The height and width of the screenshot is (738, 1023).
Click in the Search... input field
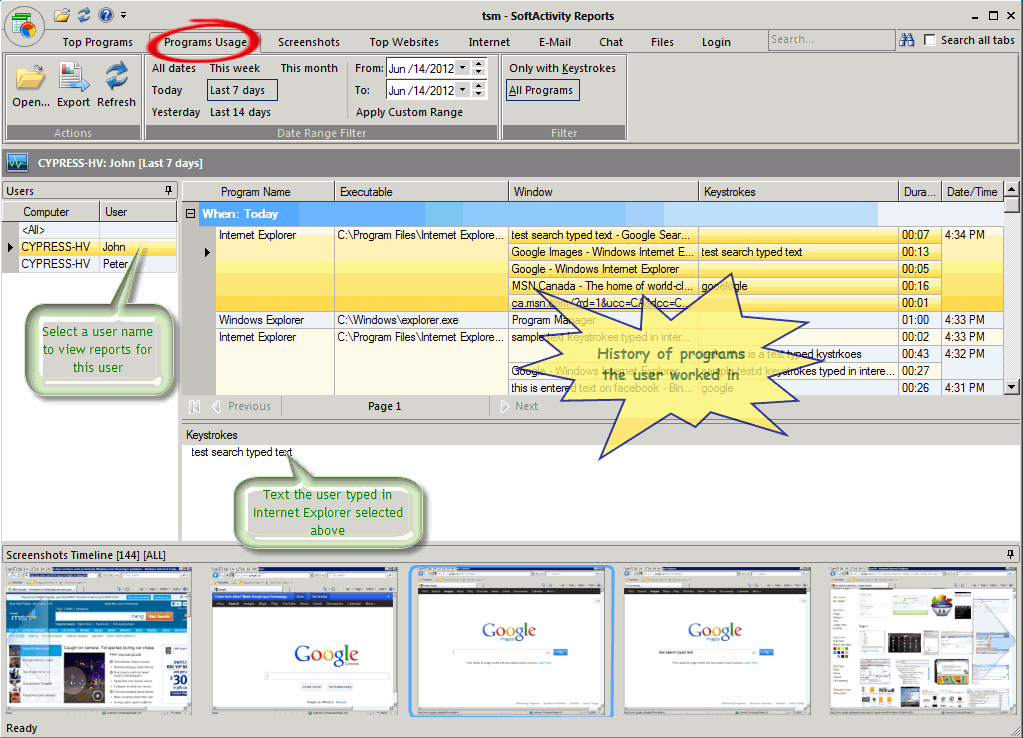coord(831,40)
